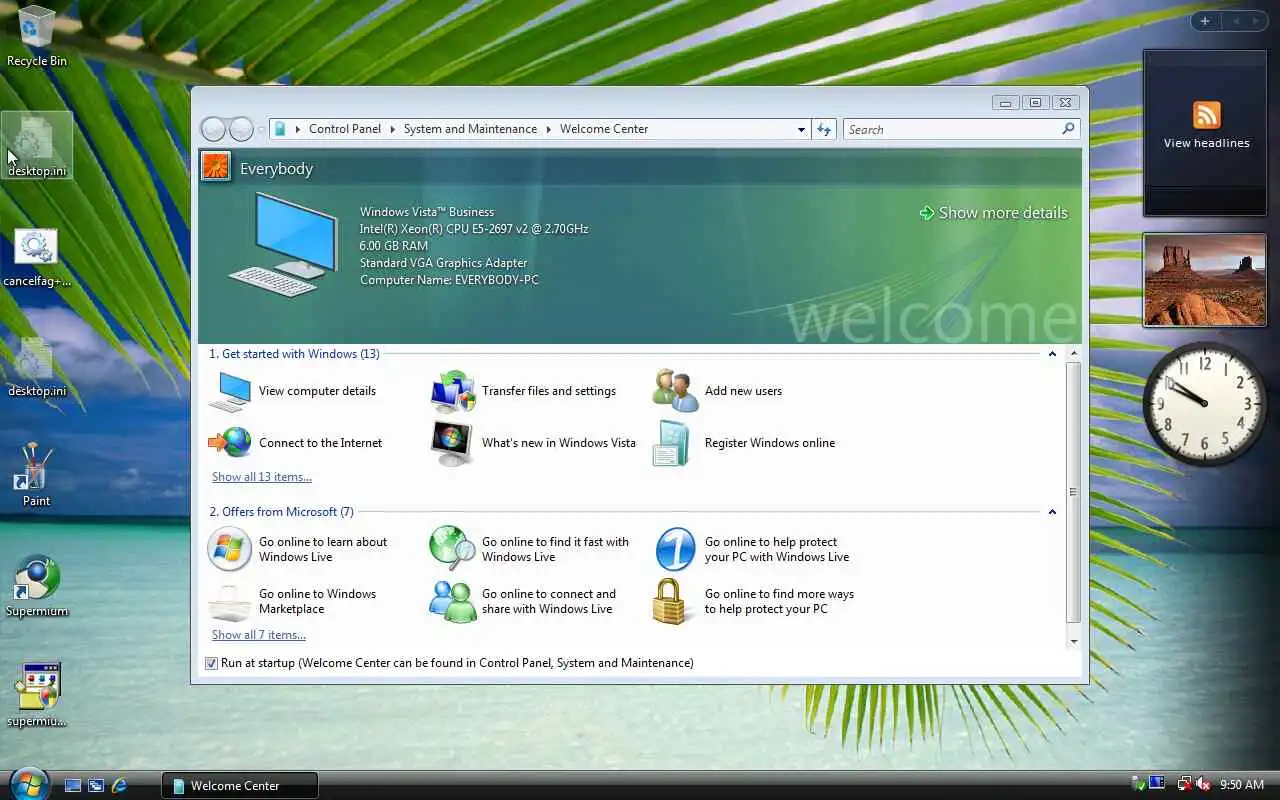Click the View headlines RSS feed icon
1280x800 pixels.
coord(1206,114)
